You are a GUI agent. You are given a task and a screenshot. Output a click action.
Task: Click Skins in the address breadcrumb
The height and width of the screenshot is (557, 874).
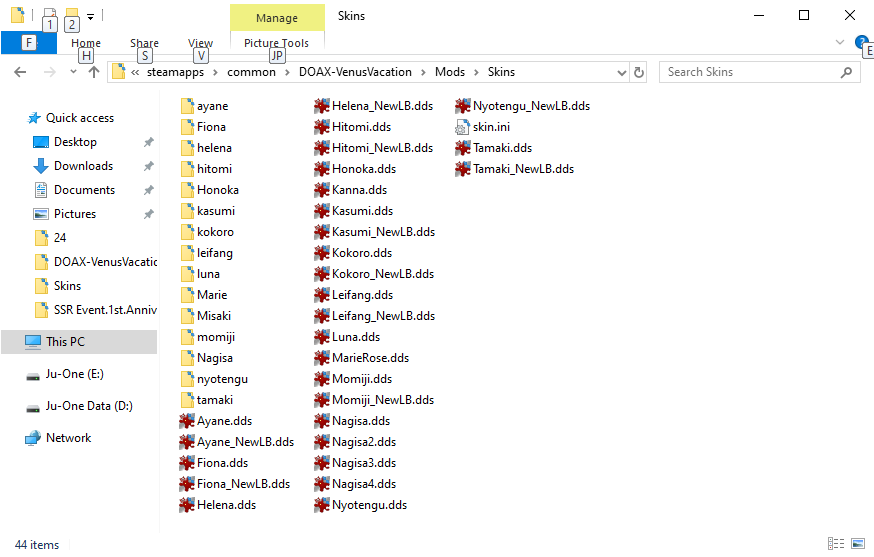pos(501,72)
